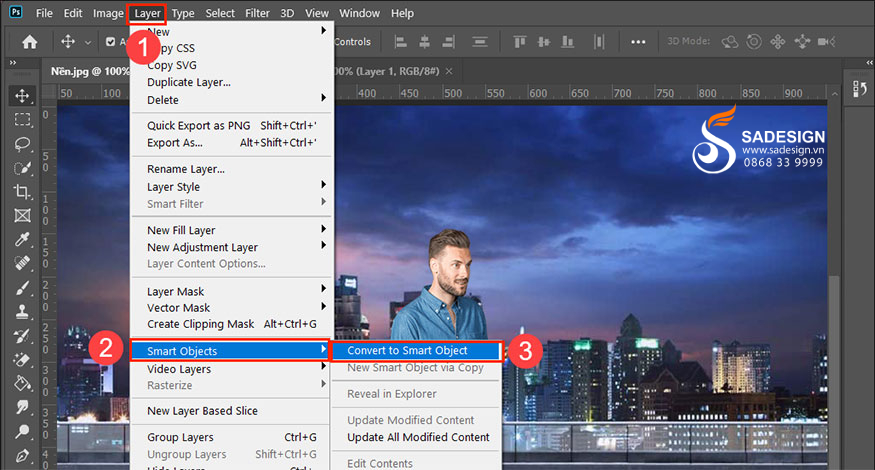Expand the left toolbar double-arrow
Screen dimensions: 875x470
tap(13, 63)
